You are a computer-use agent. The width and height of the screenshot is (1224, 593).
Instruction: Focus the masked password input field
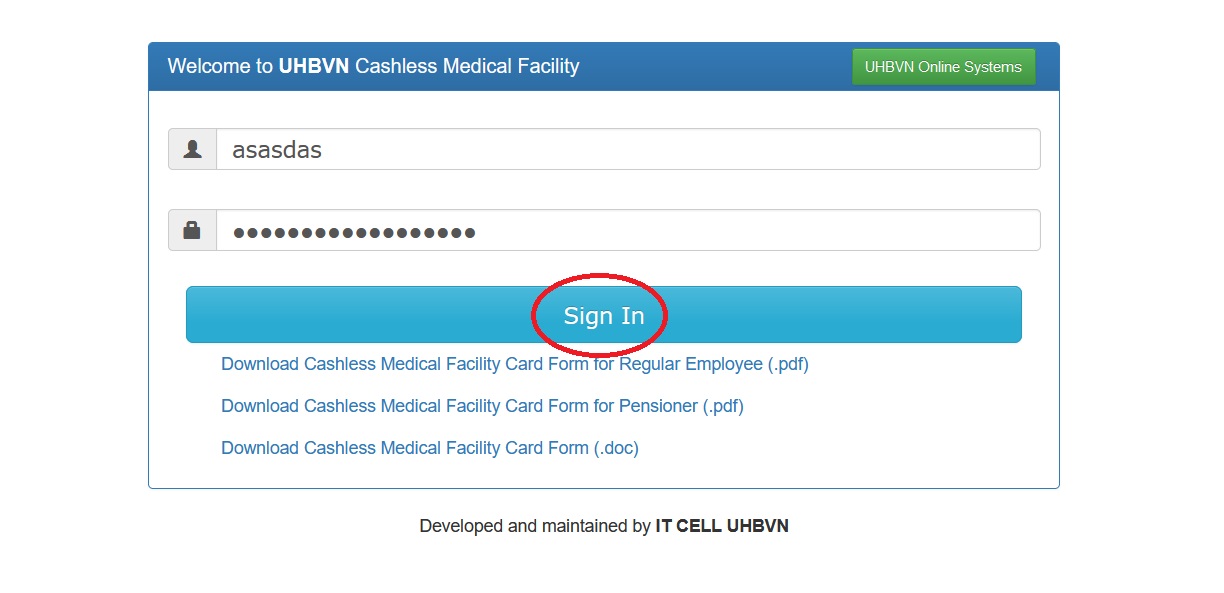pyautogui.click(x=628, y=230)
